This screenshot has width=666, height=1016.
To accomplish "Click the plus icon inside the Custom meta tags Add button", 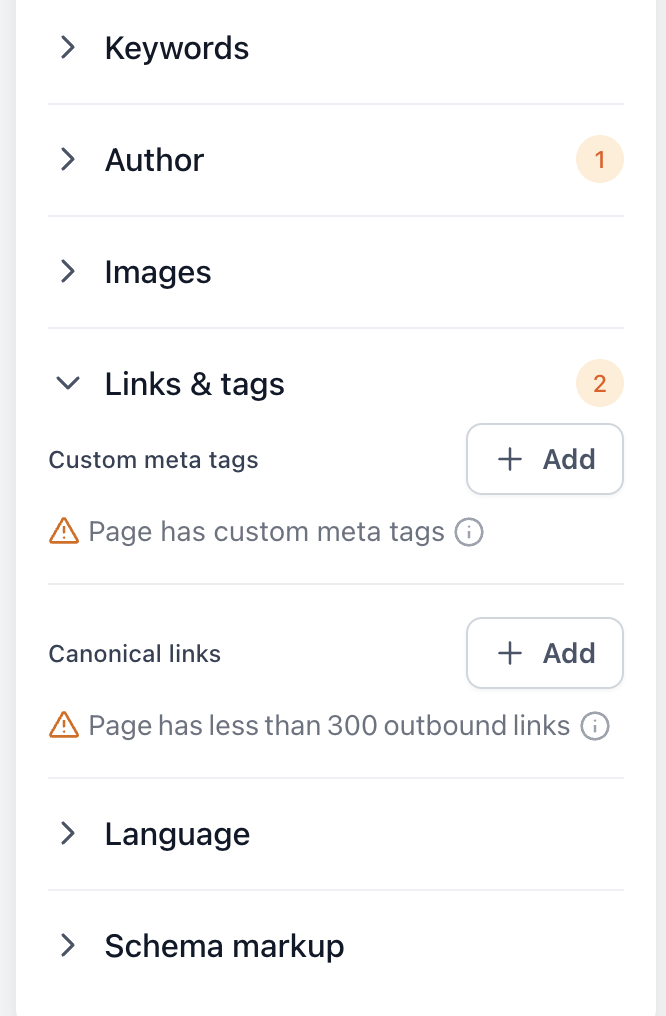I will click(510, 459).
